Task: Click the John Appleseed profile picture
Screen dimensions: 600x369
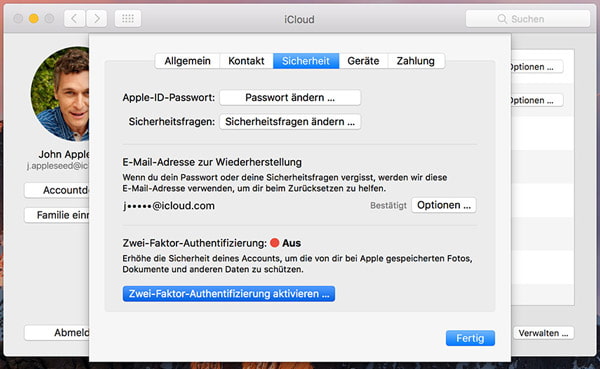Action: click(60, 94)
